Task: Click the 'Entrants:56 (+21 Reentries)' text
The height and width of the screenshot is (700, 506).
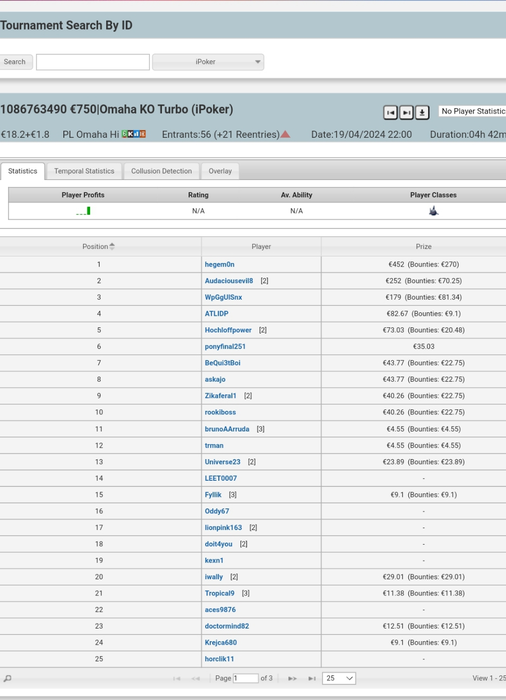Action: point(221,134)
